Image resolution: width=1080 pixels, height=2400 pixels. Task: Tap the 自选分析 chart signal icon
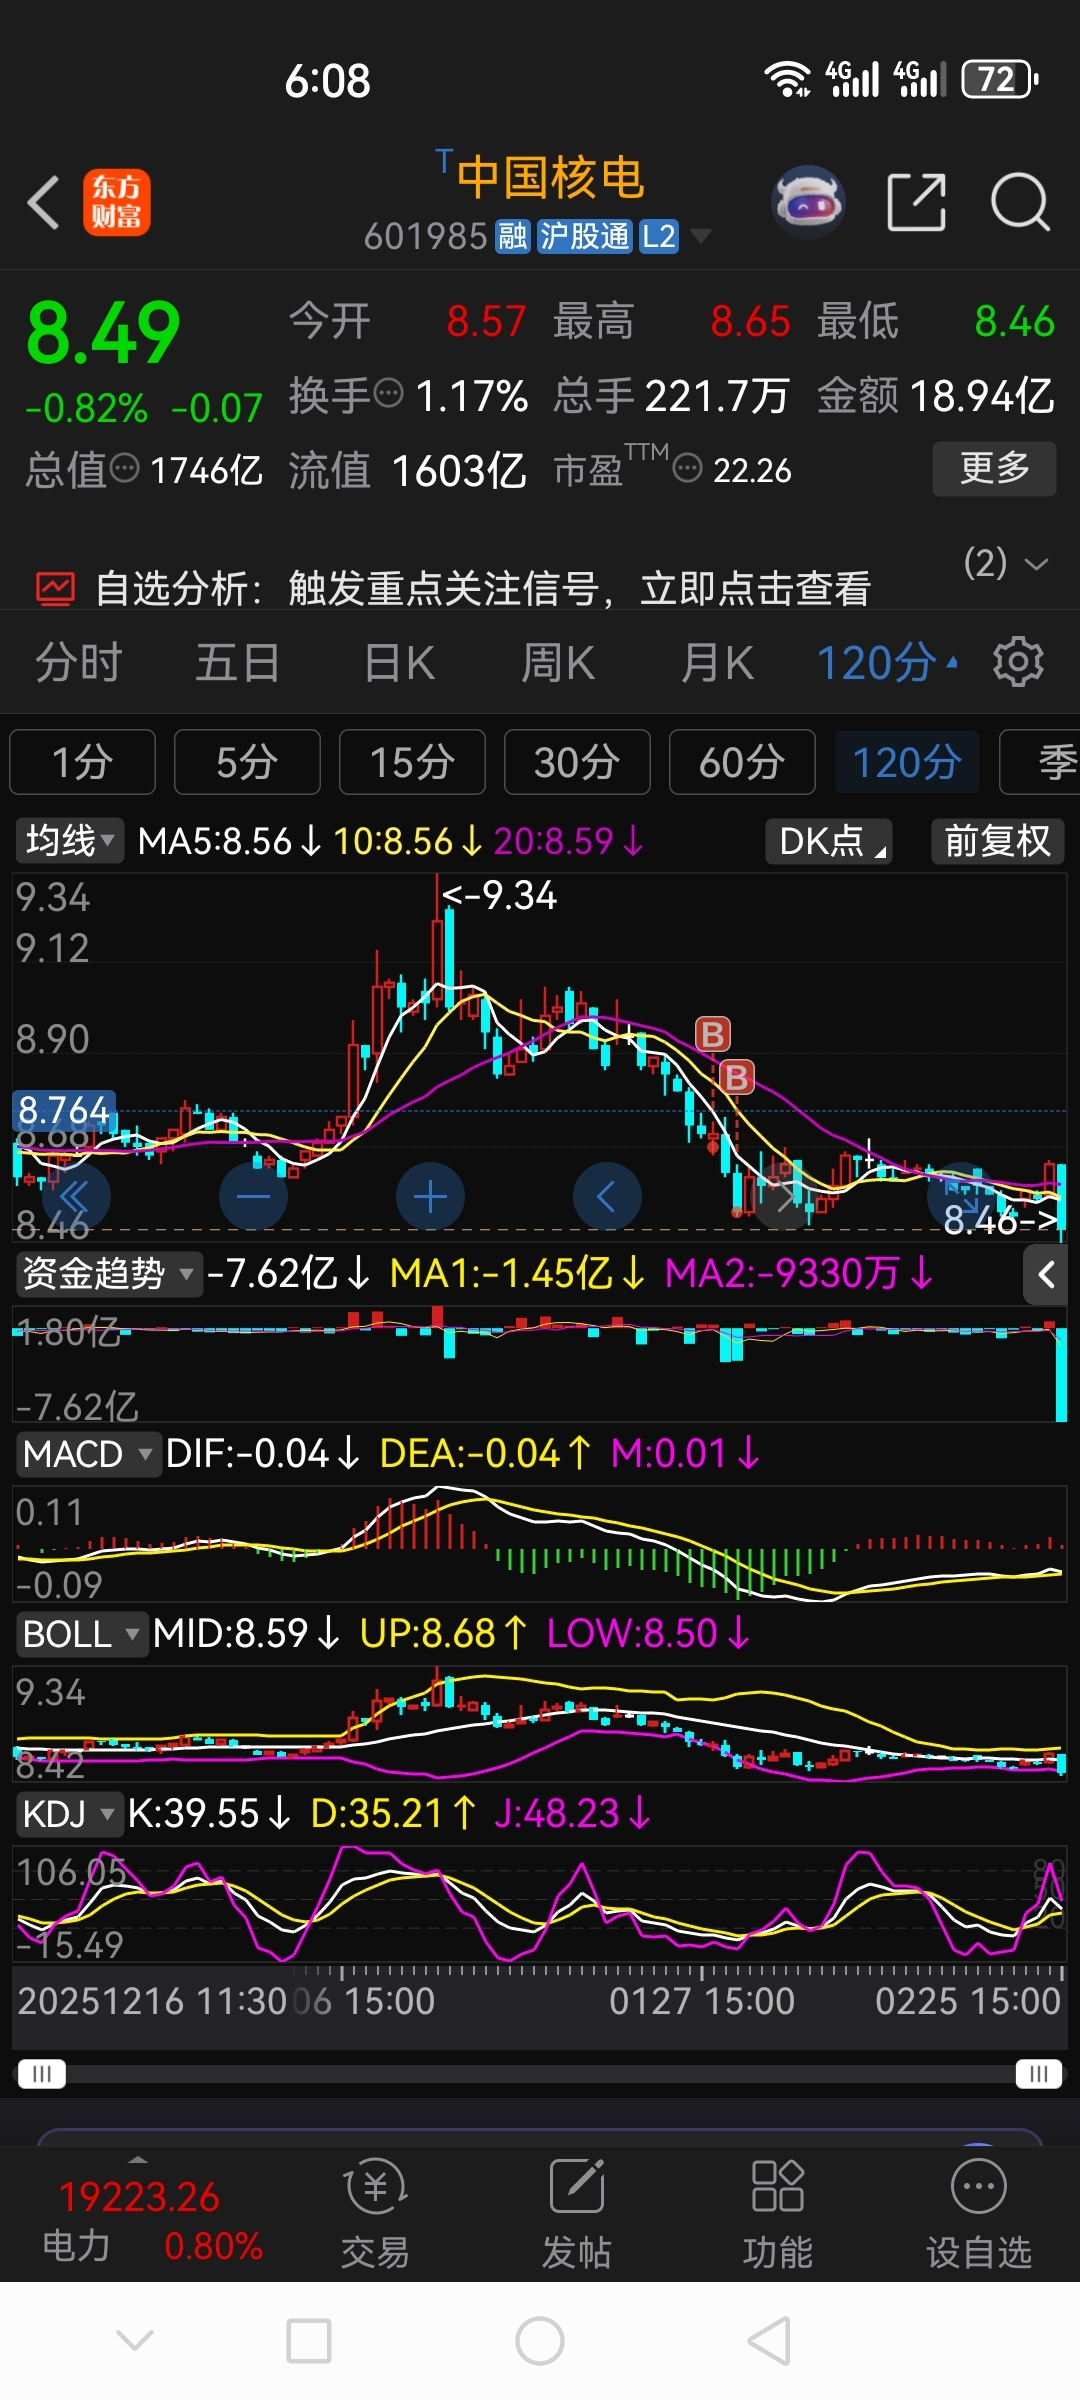click(x=55, y=589)
